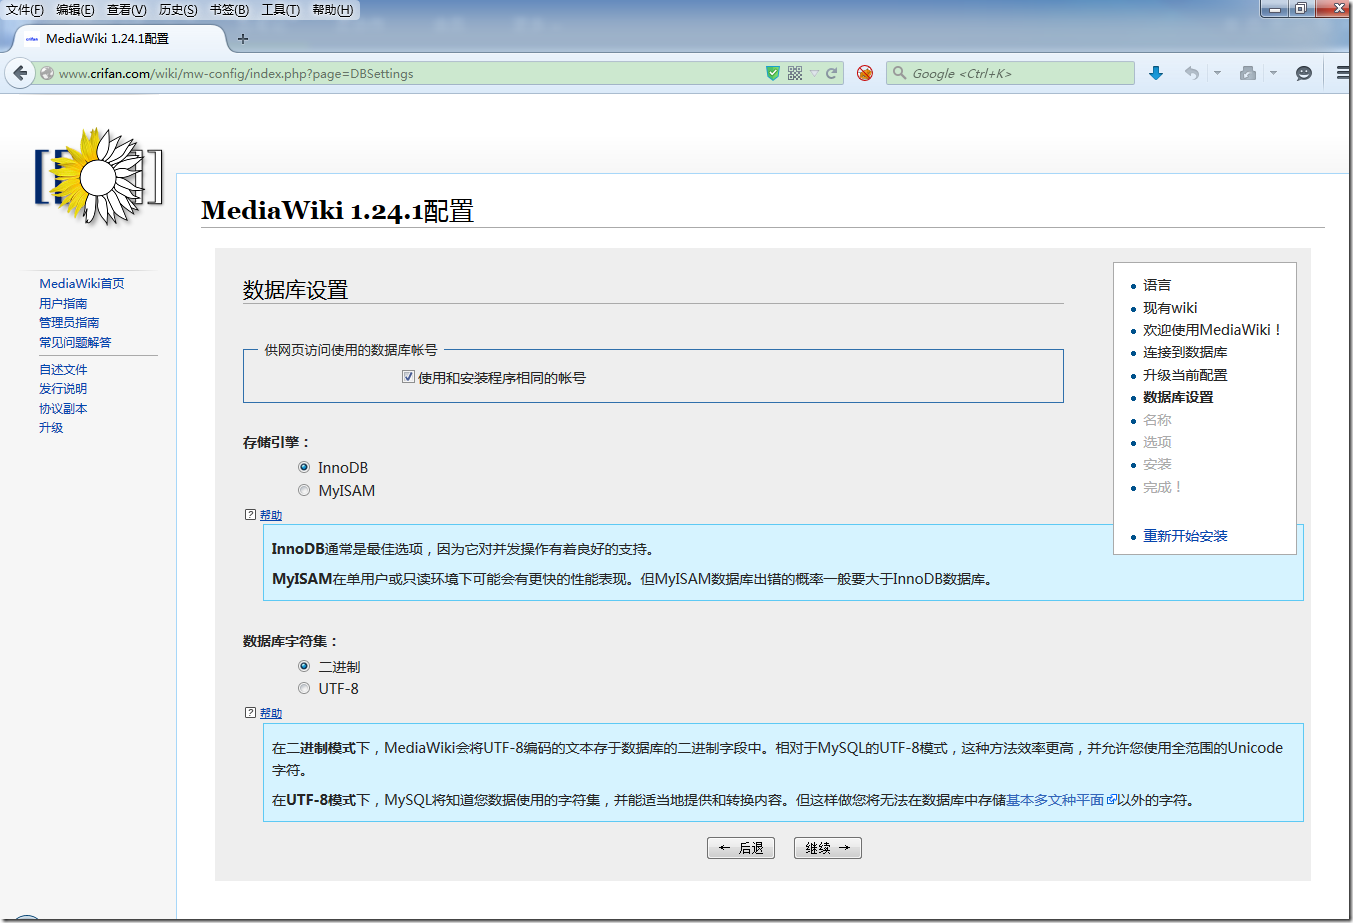
Task: Open the 发行说明 sidebar link
Action: 63,388
